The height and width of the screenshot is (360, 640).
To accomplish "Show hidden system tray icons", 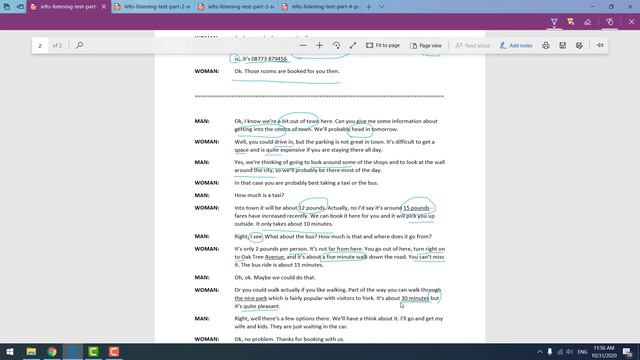I will click(x=540, y=351).
